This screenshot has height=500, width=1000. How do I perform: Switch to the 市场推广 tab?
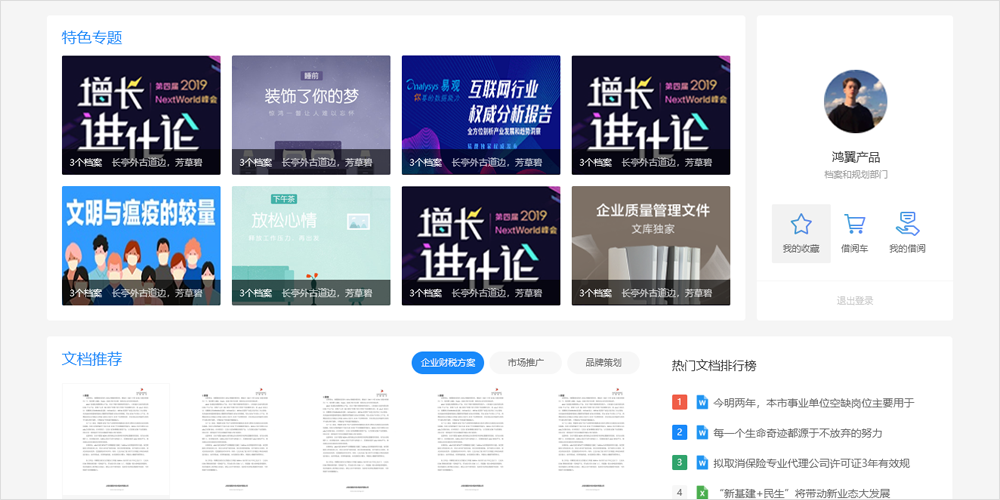point(526,363)
